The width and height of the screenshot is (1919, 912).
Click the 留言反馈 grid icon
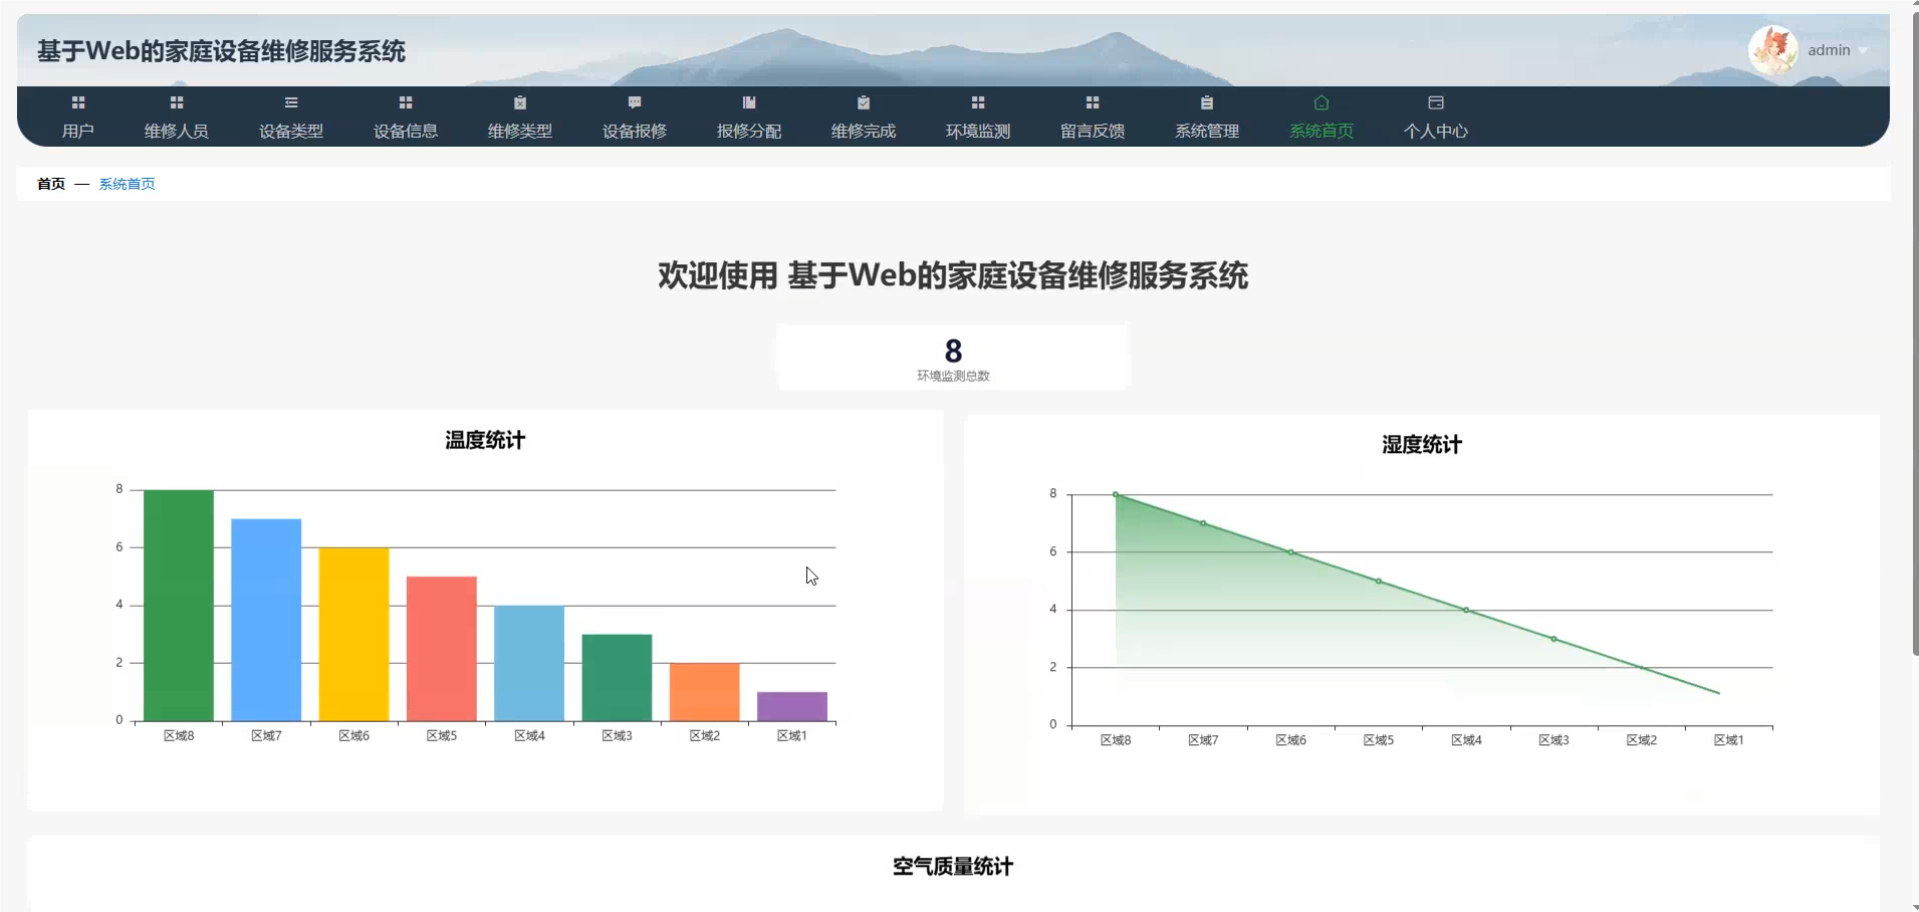1092,102
